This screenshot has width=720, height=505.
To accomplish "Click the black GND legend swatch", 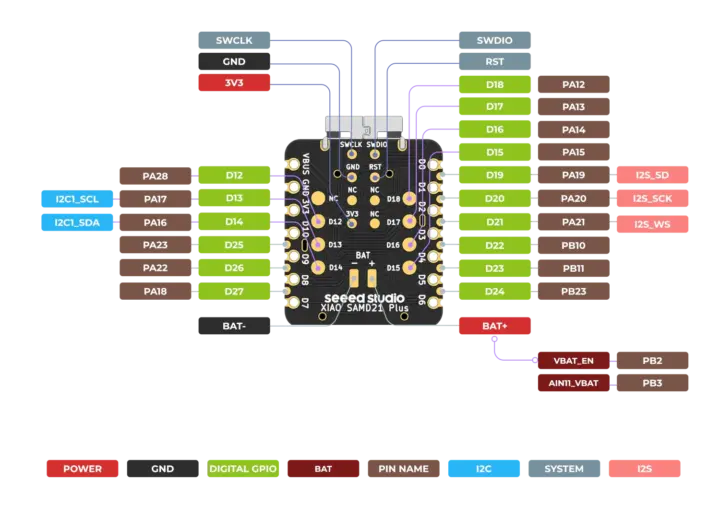I will pyautogui.click(x=163, y=469).
